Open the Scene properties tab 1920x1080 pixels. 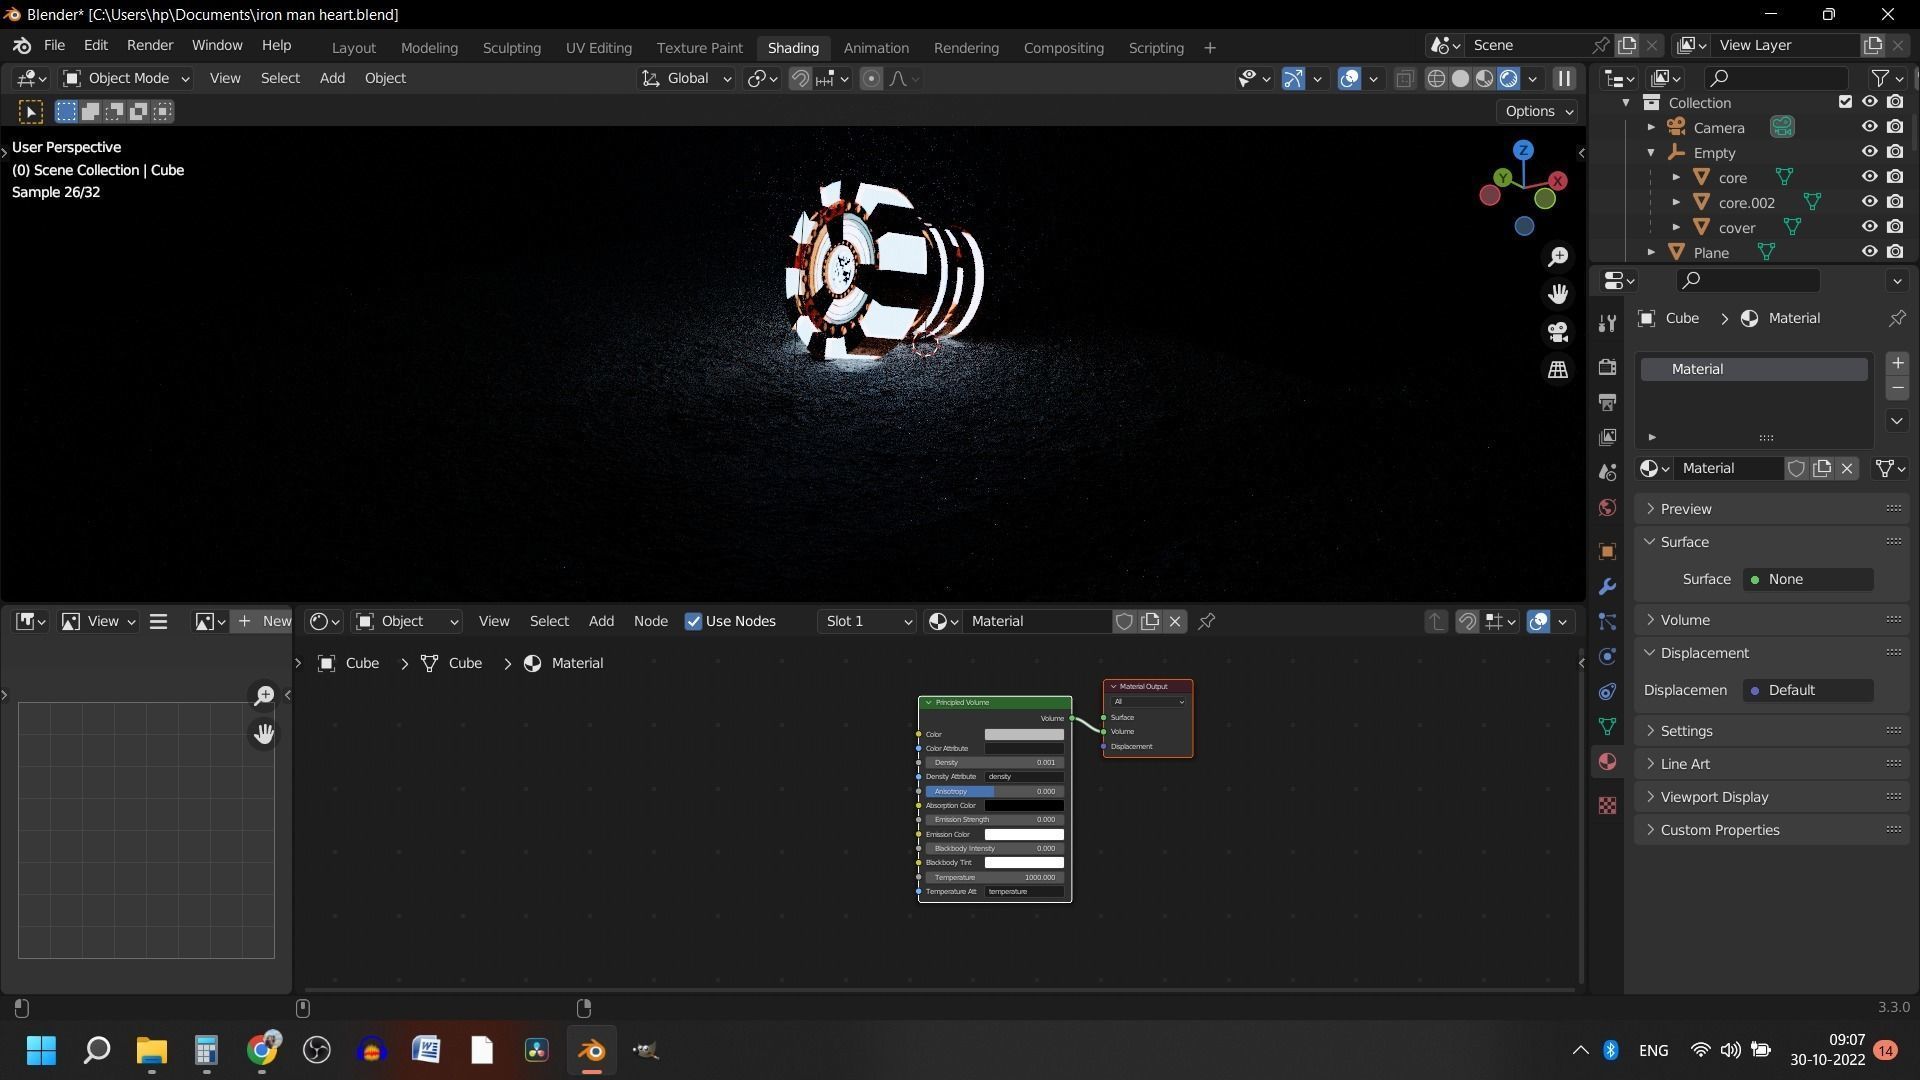(x=1607, y=472)
